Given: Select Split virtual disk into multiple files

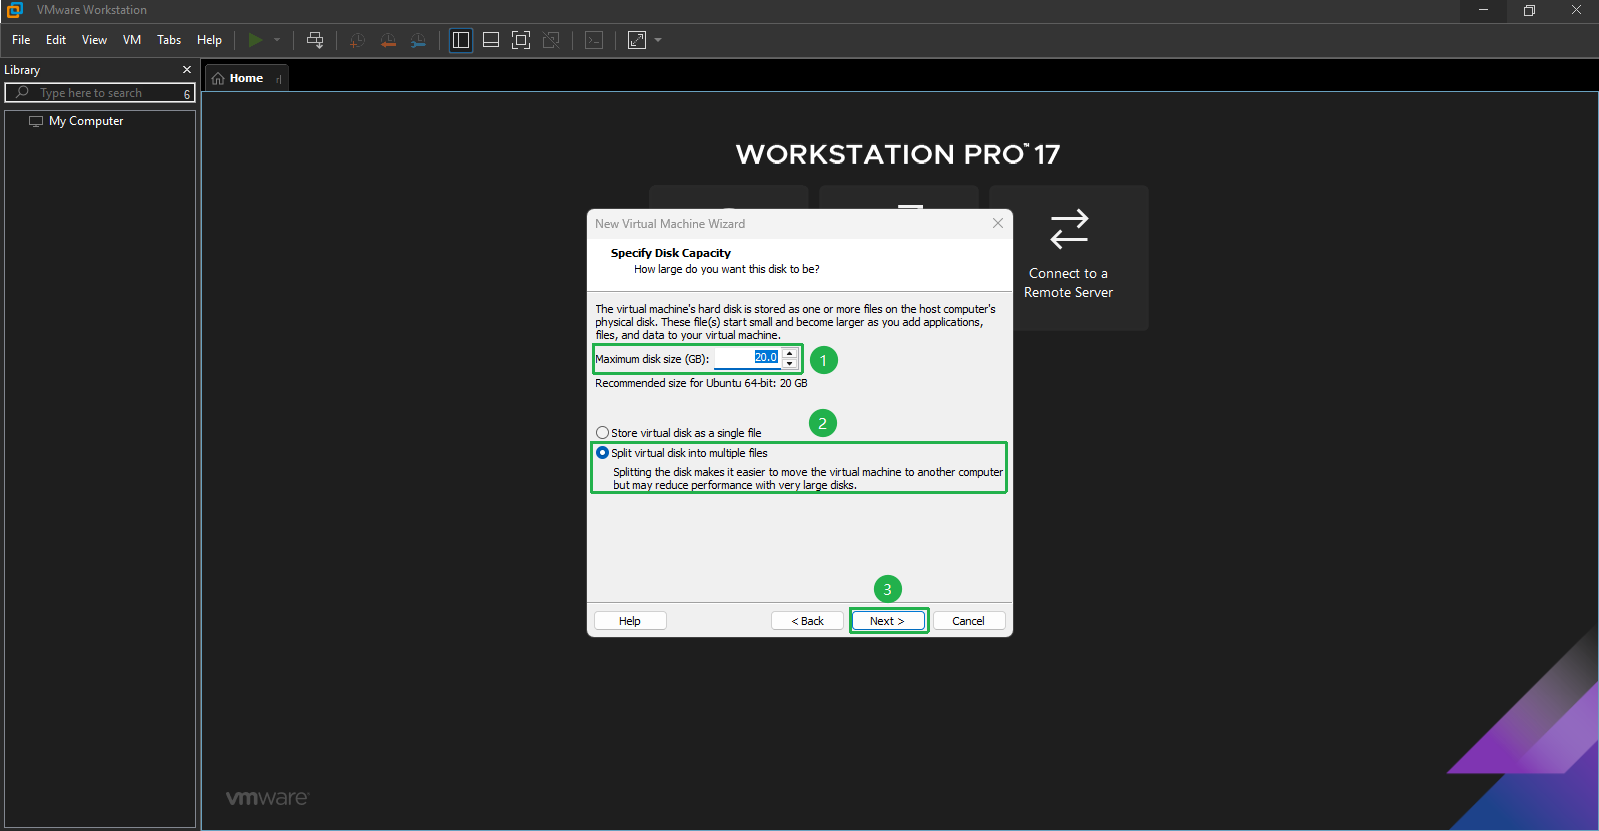Looking at the screenshot, I should pos(682,453).
